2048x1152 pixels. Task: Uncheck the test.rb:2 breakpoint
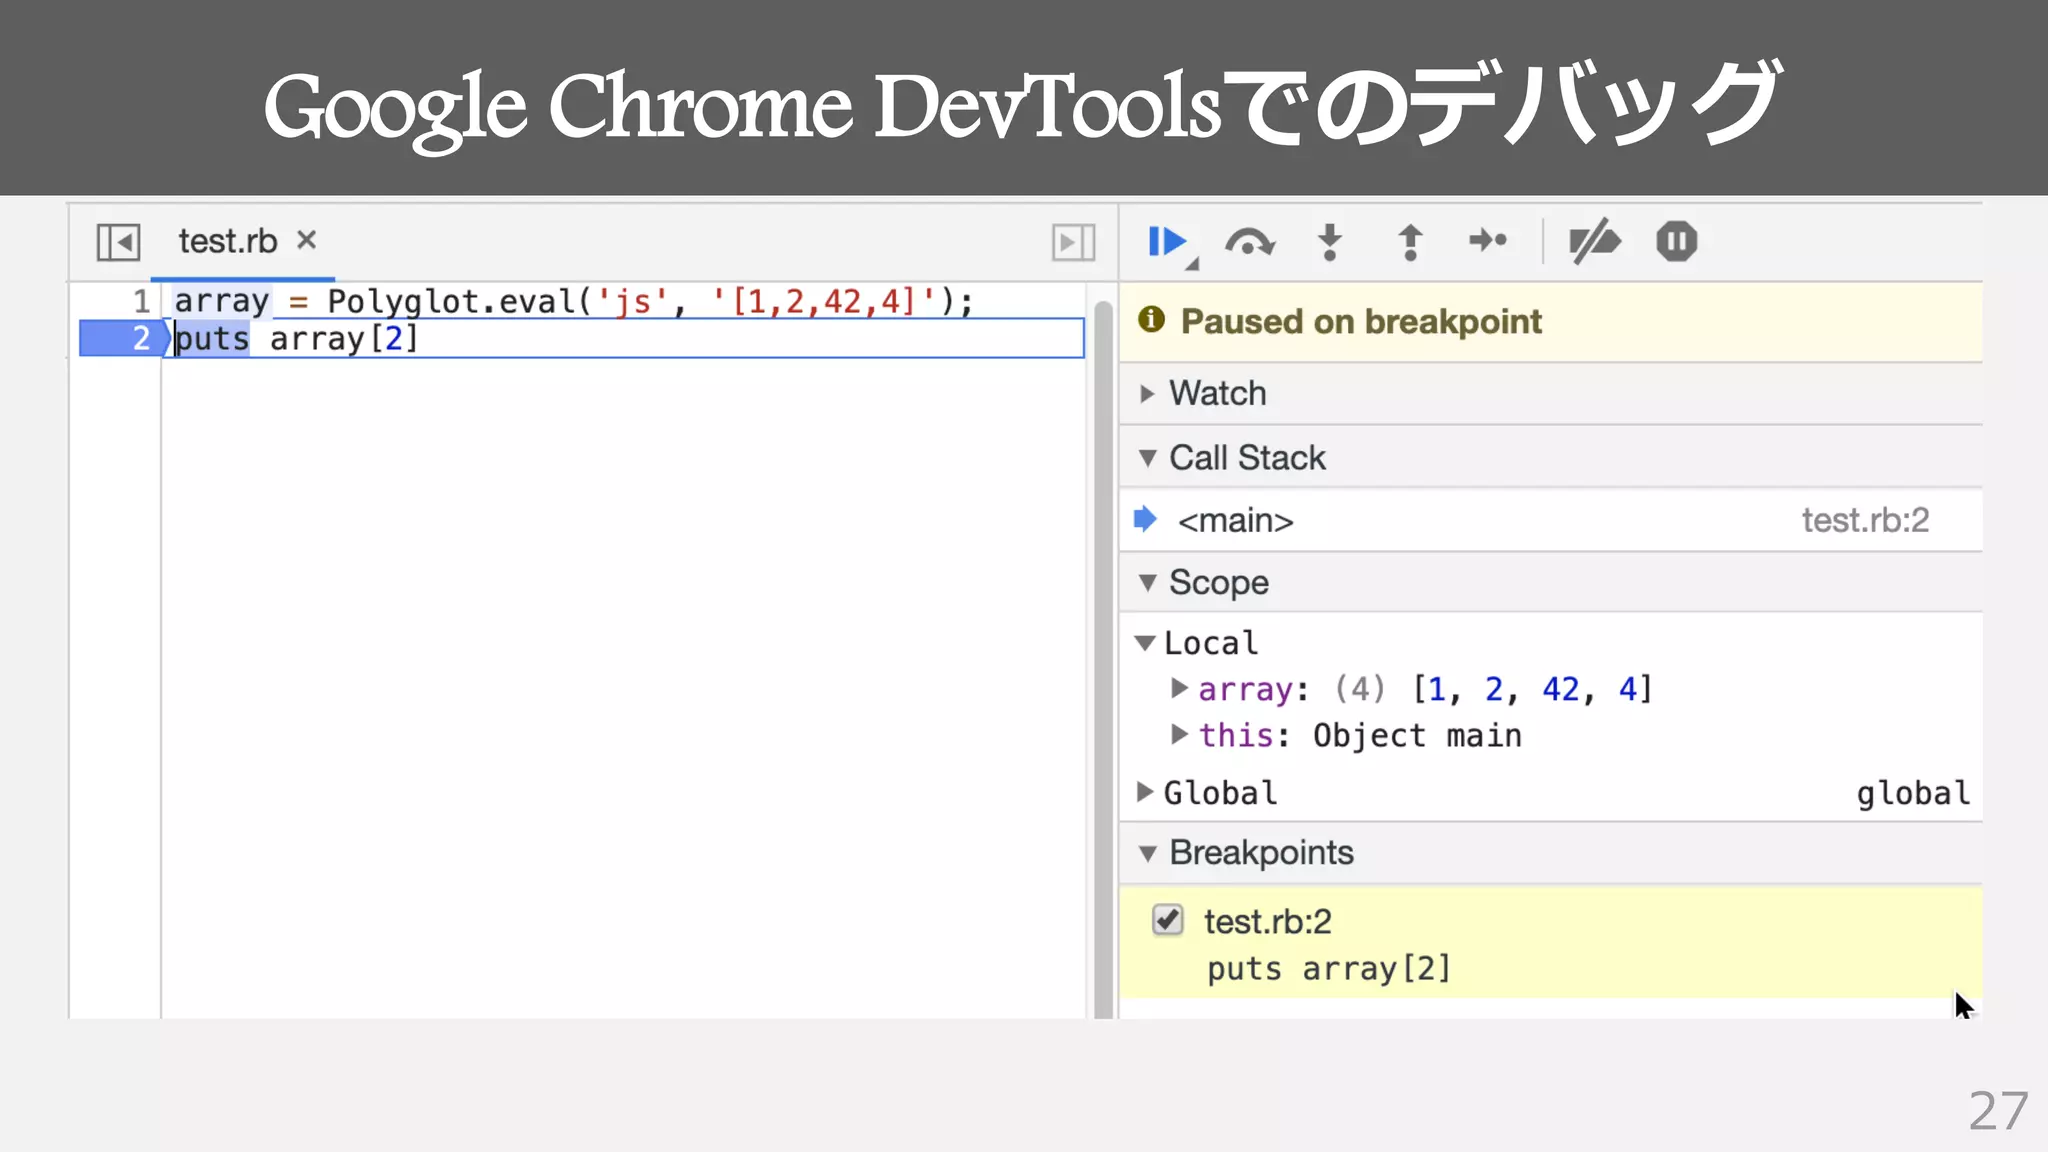coord(1167,920)
